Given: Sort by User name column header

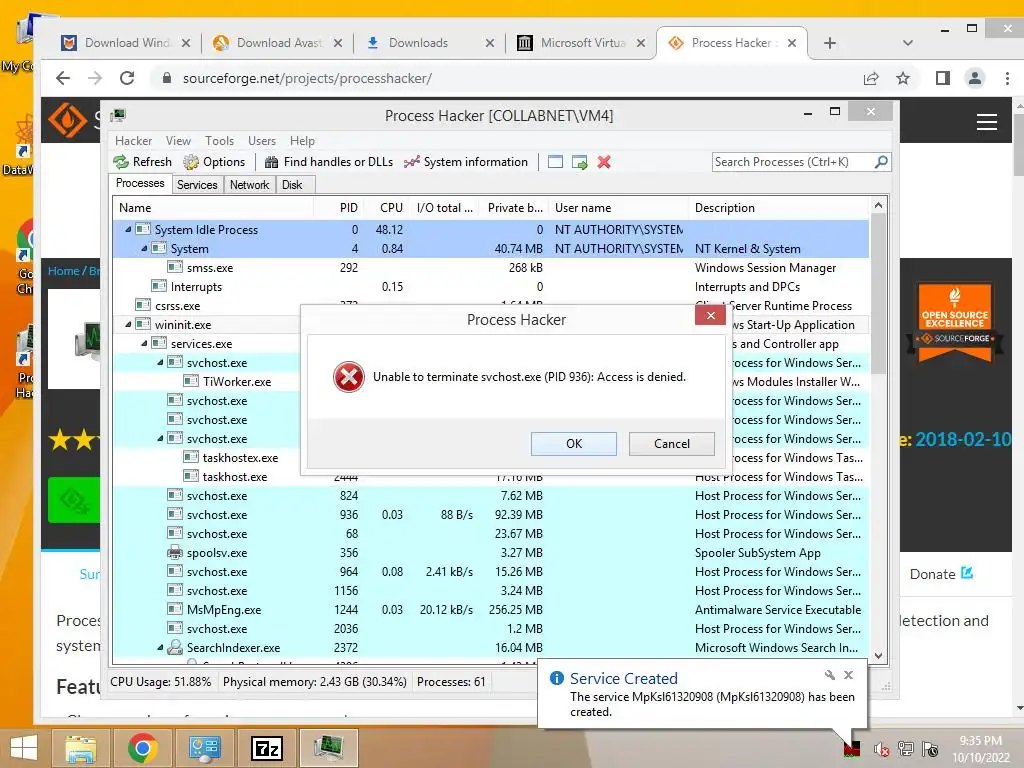Looking at the screenshot, I should [619, 208].
